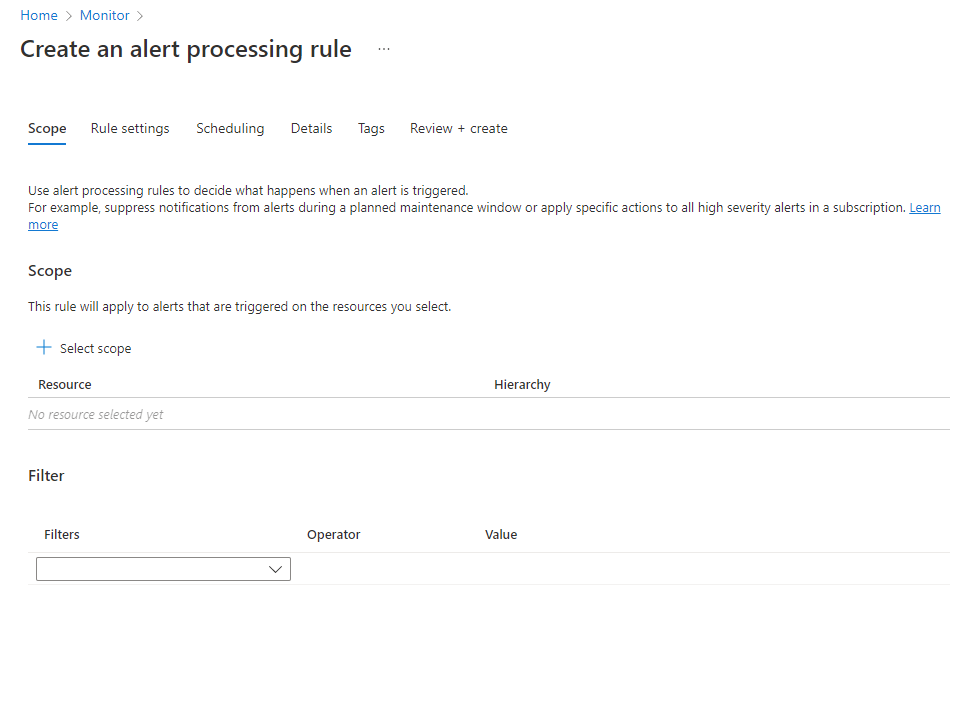Click the Select scope button label

point(95,349)
